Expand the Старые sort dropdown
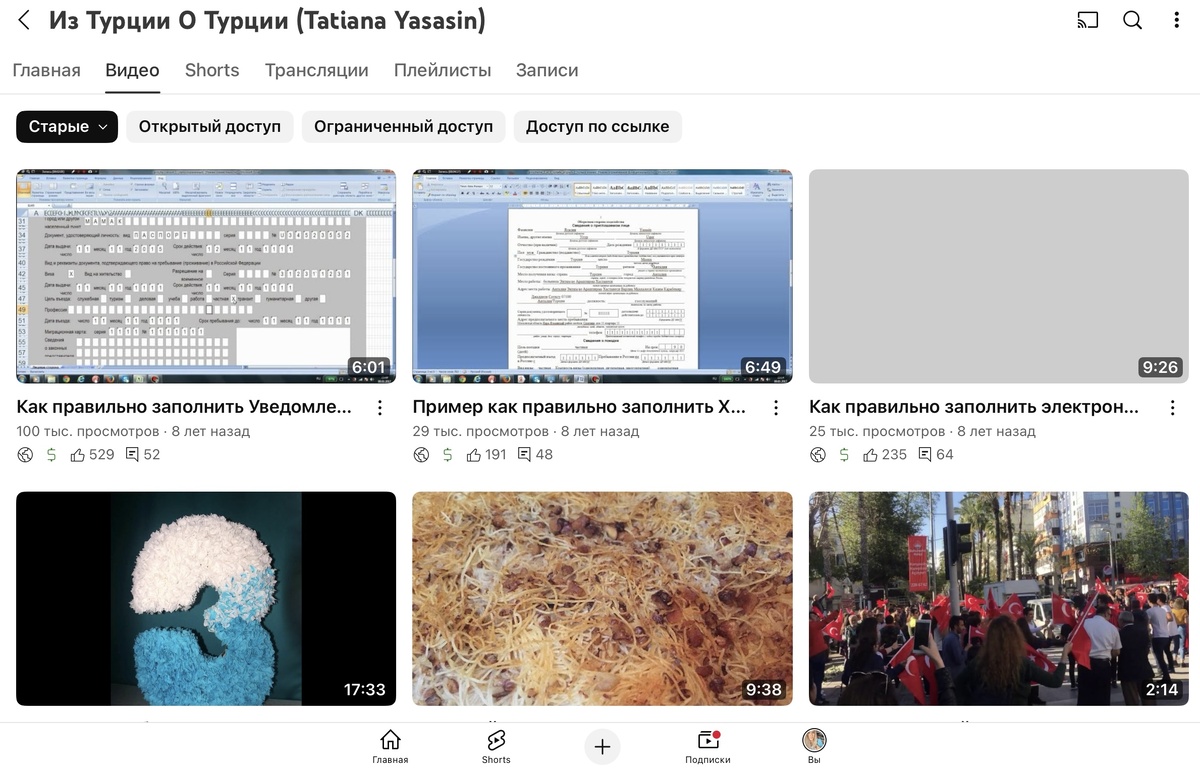The image size is (1200, 770). (x=67, y=127)
